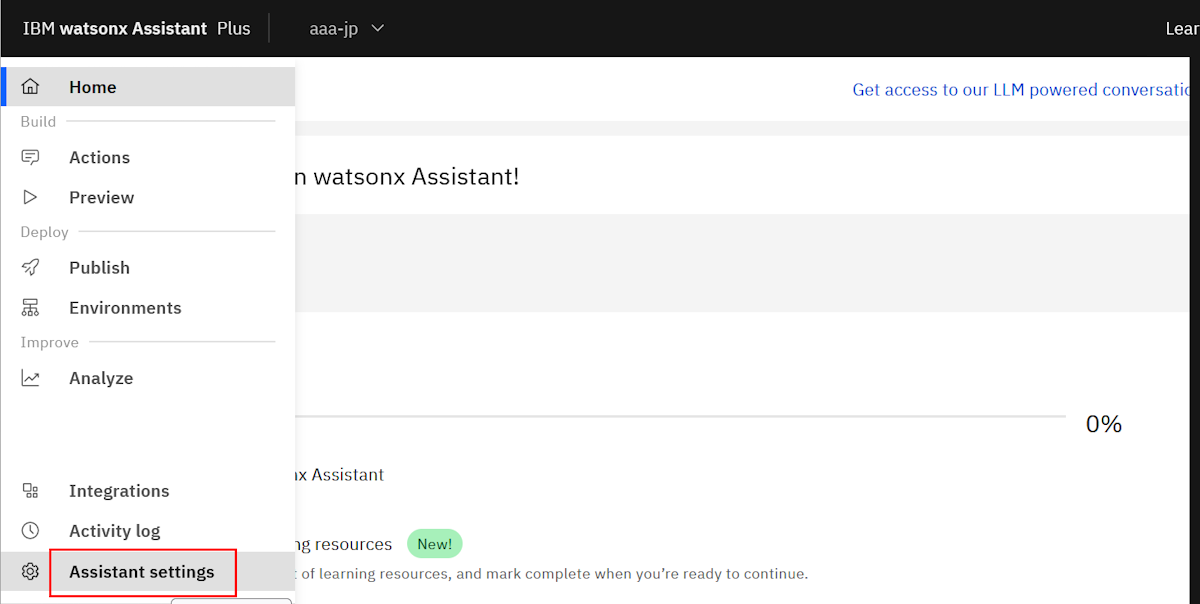
Task: Expand the aaa-jp assistant switcher chevron
Action: pyautogui.click(x=378, y=28)
